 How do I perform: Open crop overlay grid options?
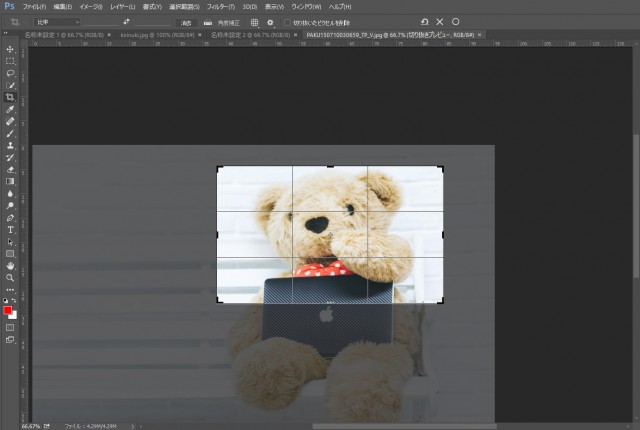pos(254,21)
